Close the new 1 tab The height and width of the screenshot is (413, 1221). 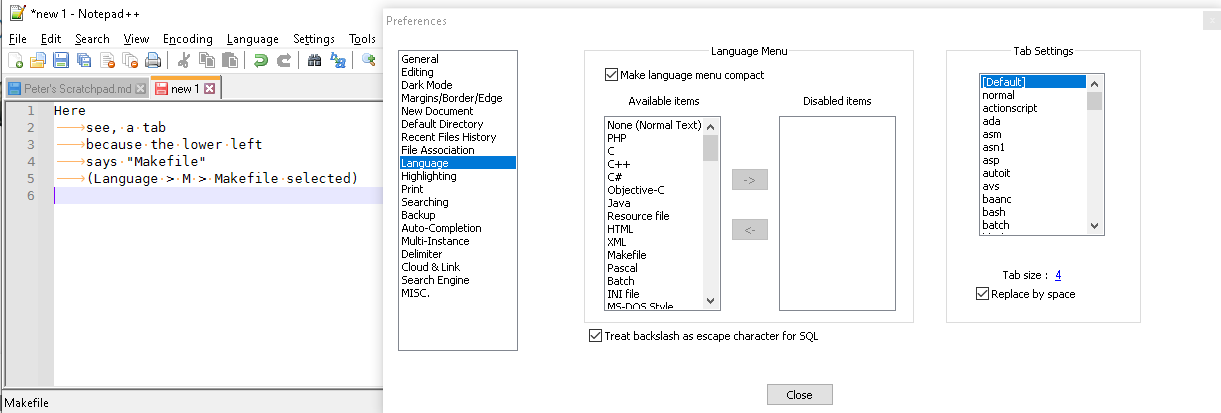(209, 89)
